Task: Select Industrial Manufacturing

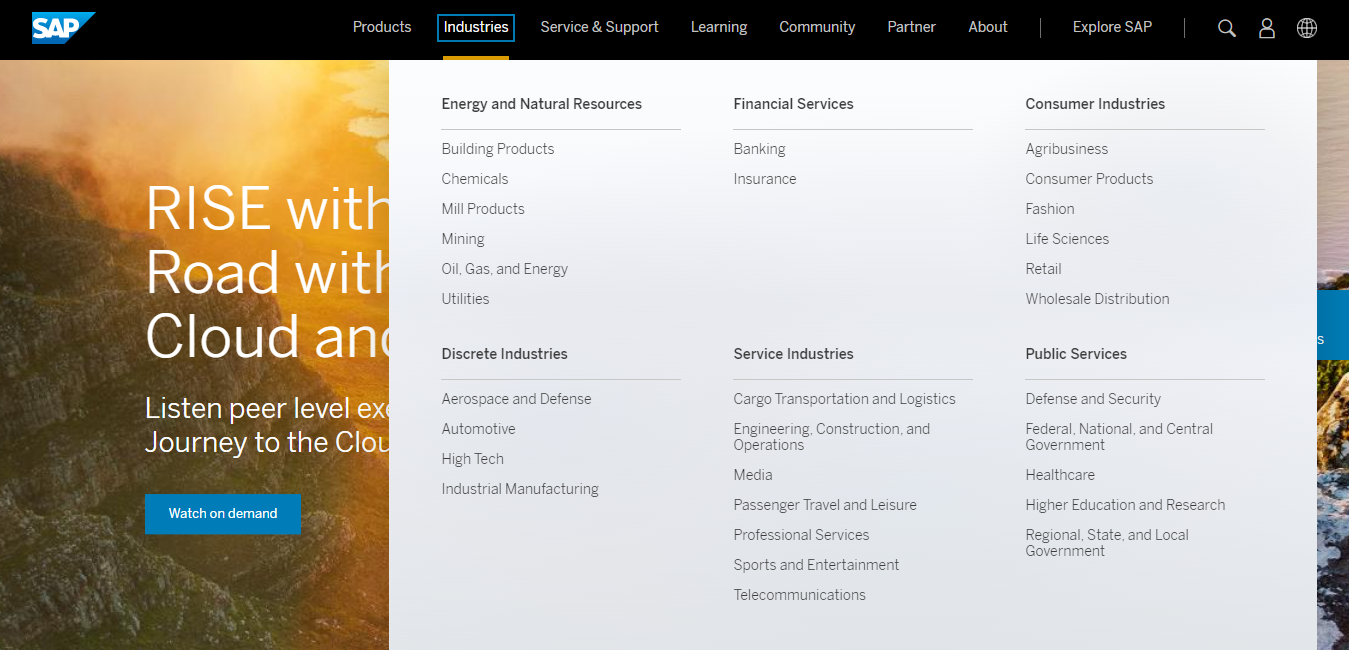Action: pos(520,489)
